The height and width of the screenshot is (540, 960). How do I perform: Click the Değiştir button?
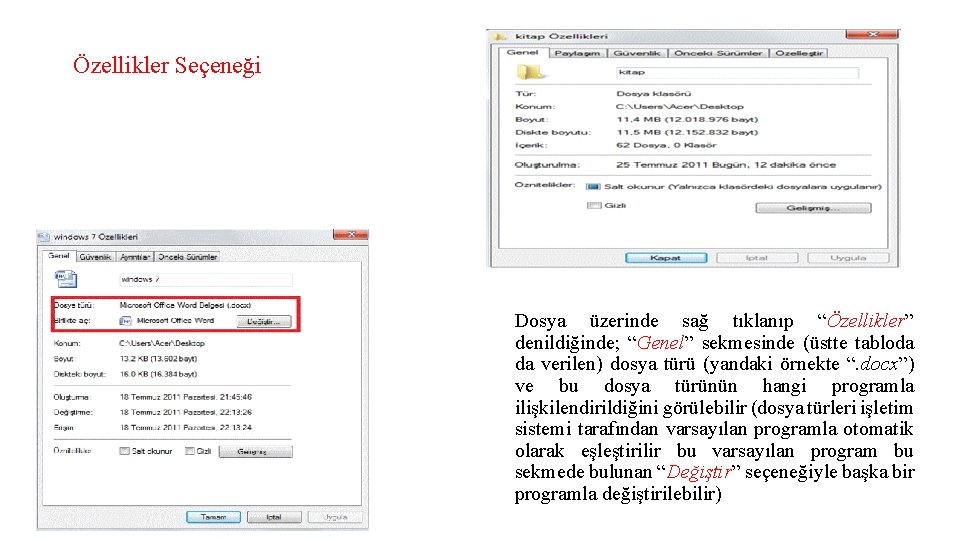coord(264,321)
